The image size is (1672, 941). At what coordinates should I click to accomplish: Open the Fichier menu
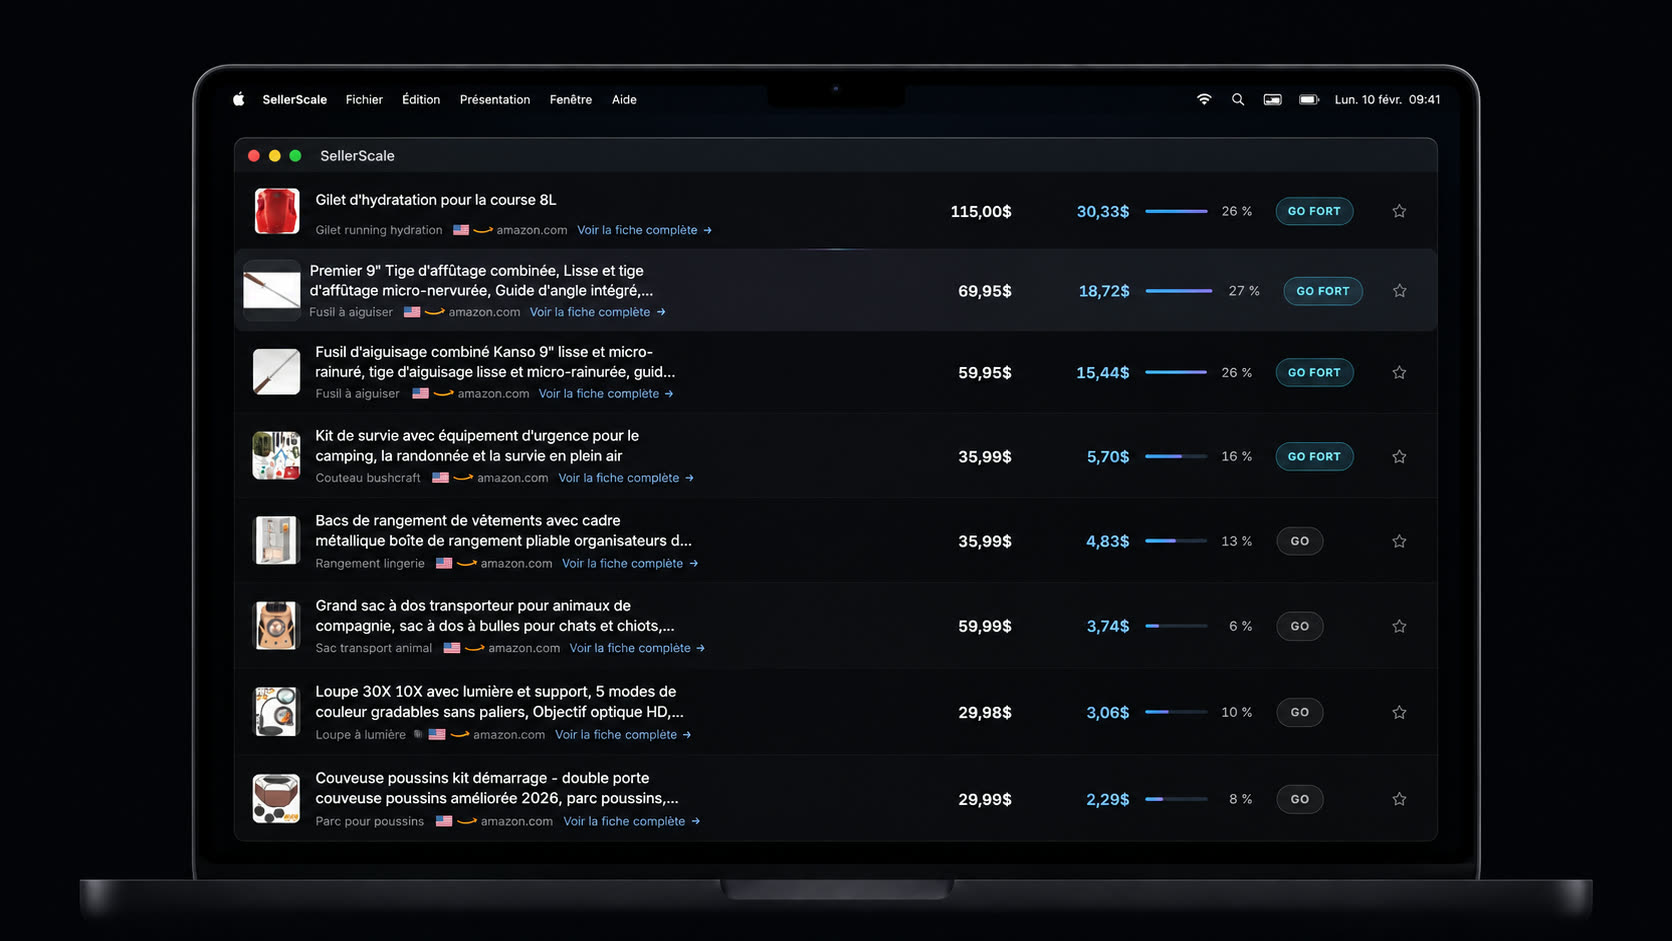coord(364,99)
